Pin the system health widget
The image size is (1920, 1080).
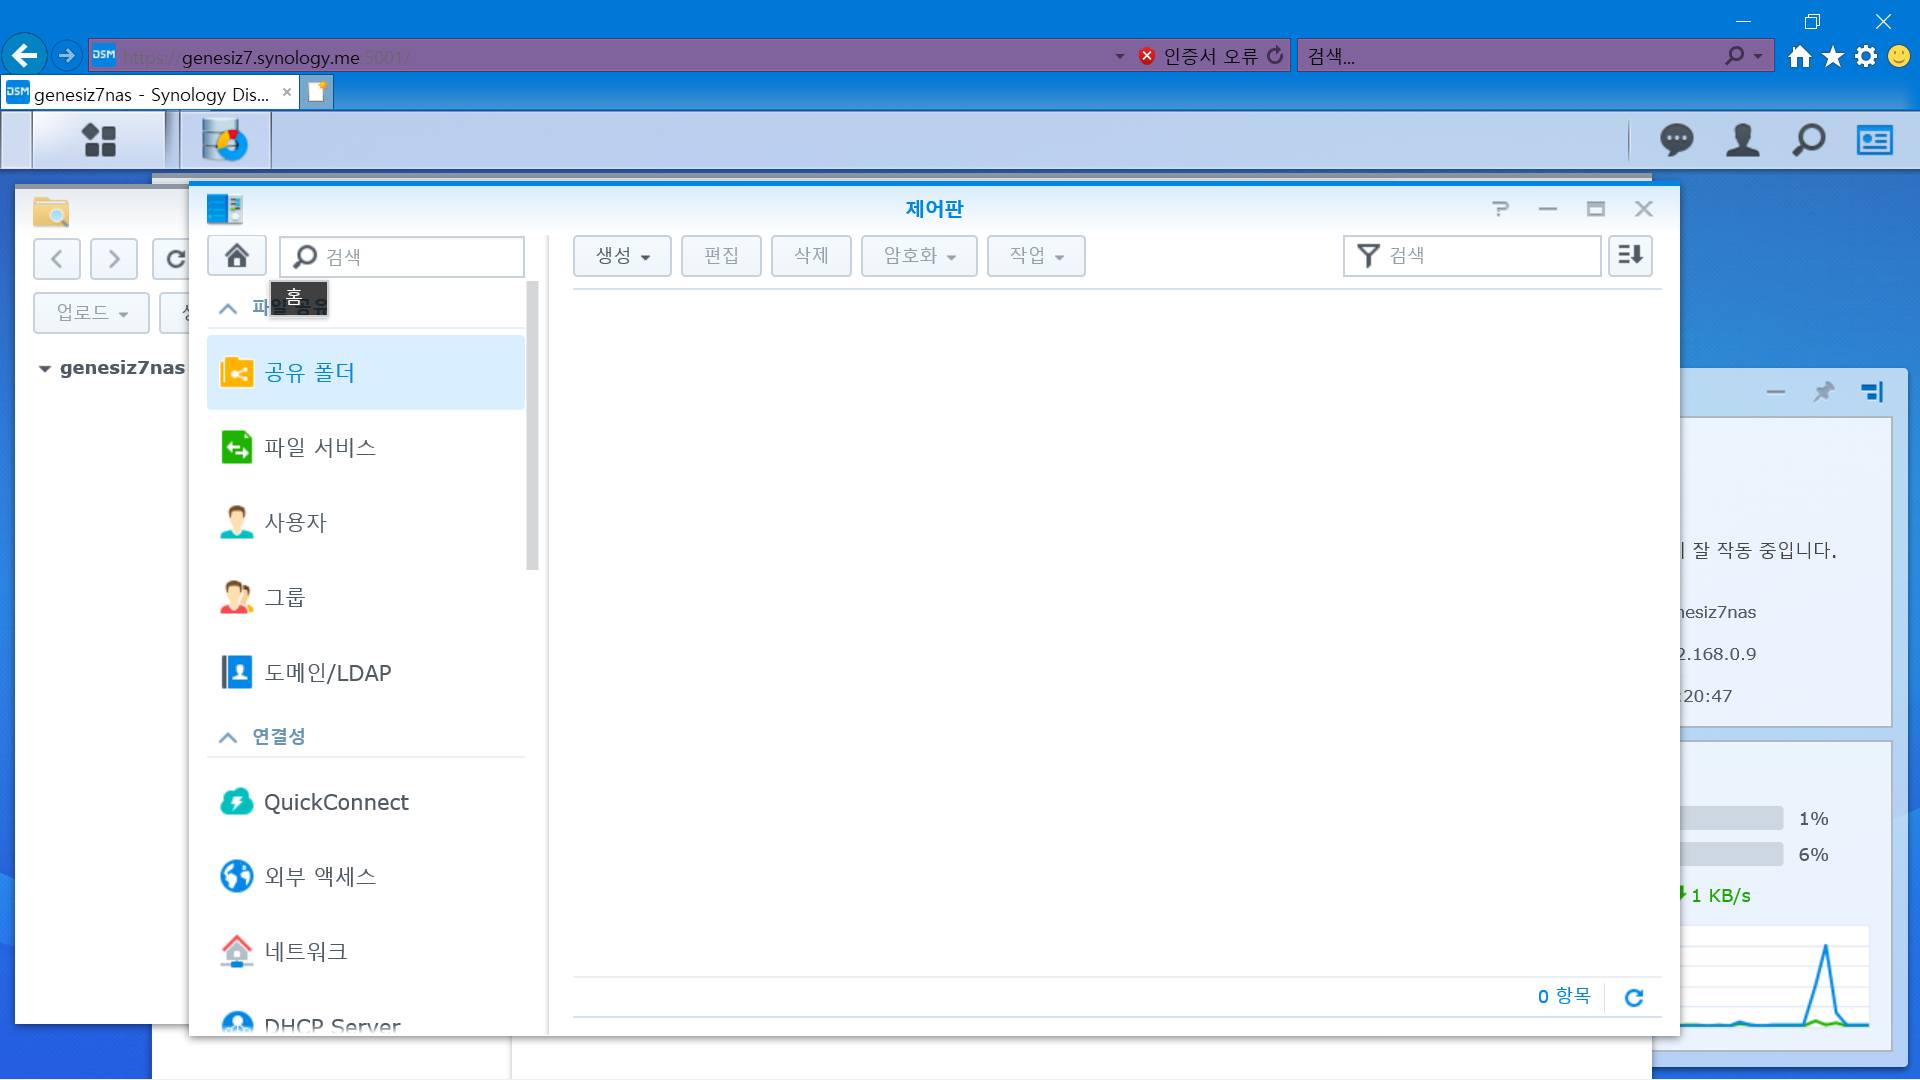(x=1824, y=392)
